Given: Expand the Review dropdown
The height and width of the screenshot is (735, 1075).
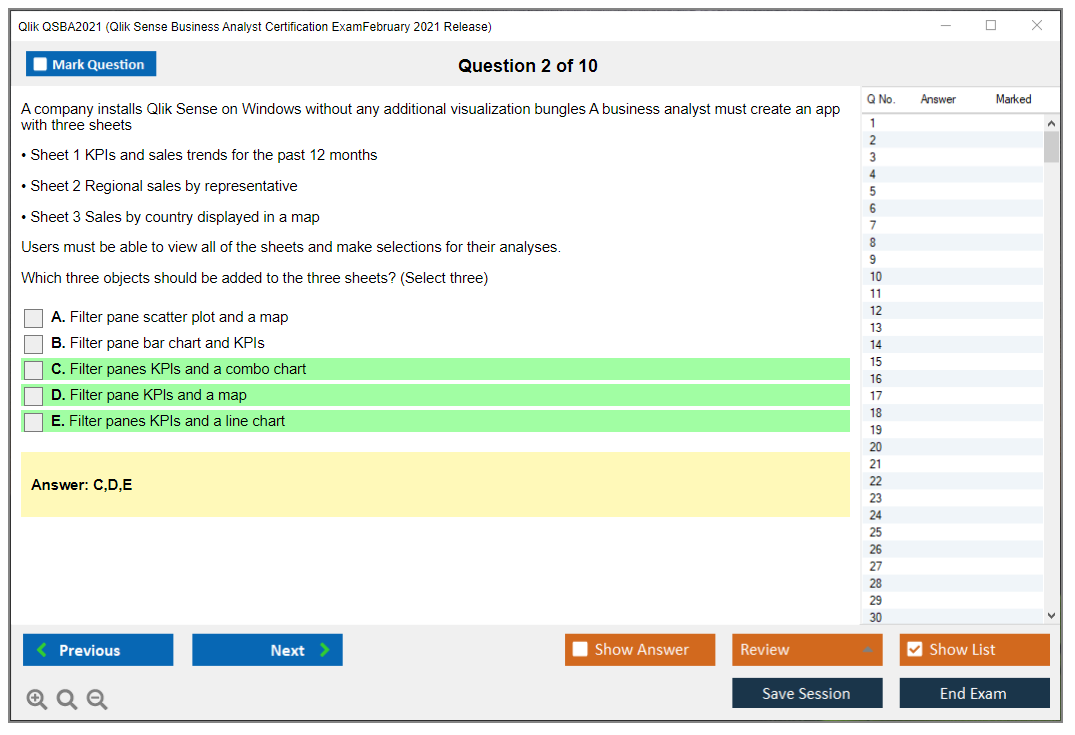Looking at the screenshot, I should (x=867, y=650).
